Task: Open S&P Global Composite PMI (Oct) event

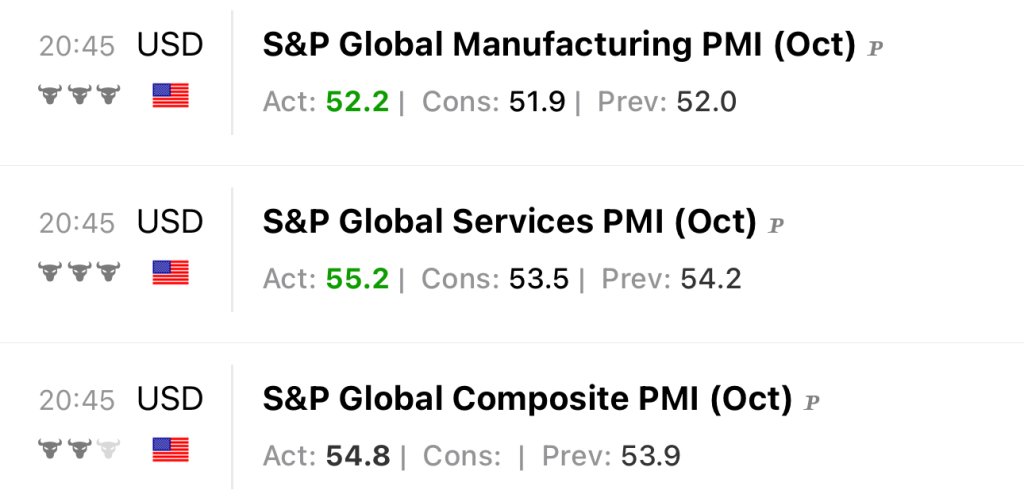Action: tap(527, 400)
